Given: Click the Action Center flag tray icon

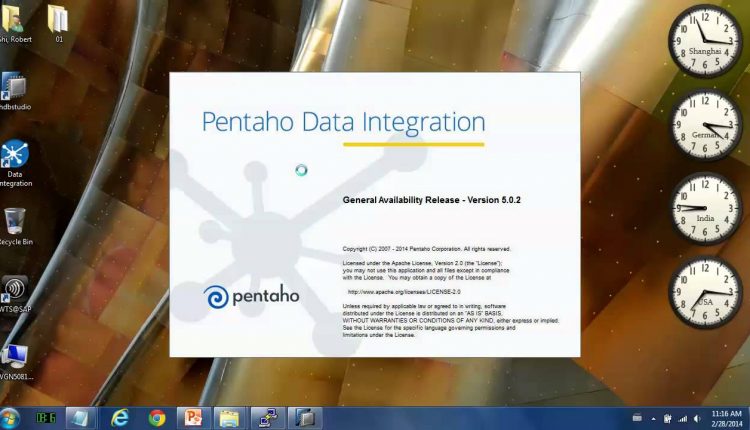Looking at the screenshot, I should pyautogui.click(x=668, y=419).
